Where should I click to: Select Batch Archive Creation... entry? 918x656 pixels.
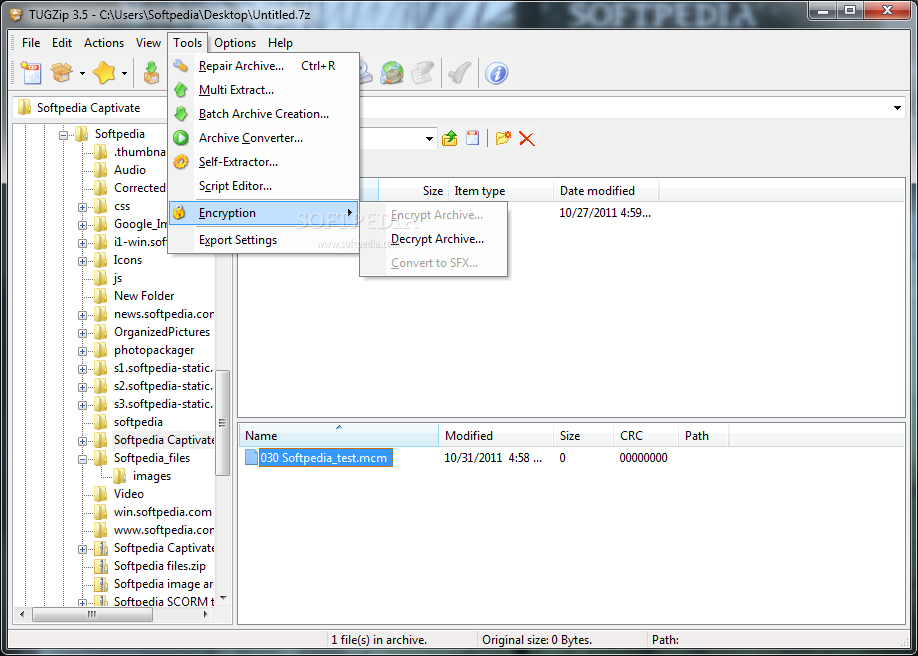coord(264,114)
